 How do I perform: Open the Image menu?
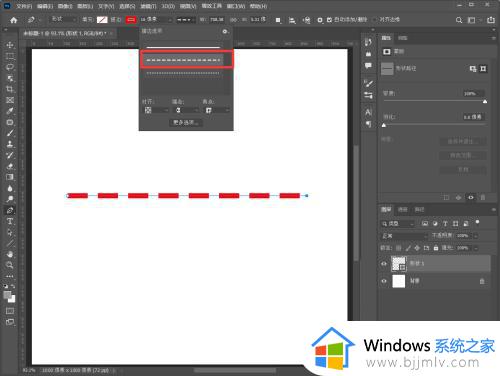pyautogui.click(x=65, y=6)
